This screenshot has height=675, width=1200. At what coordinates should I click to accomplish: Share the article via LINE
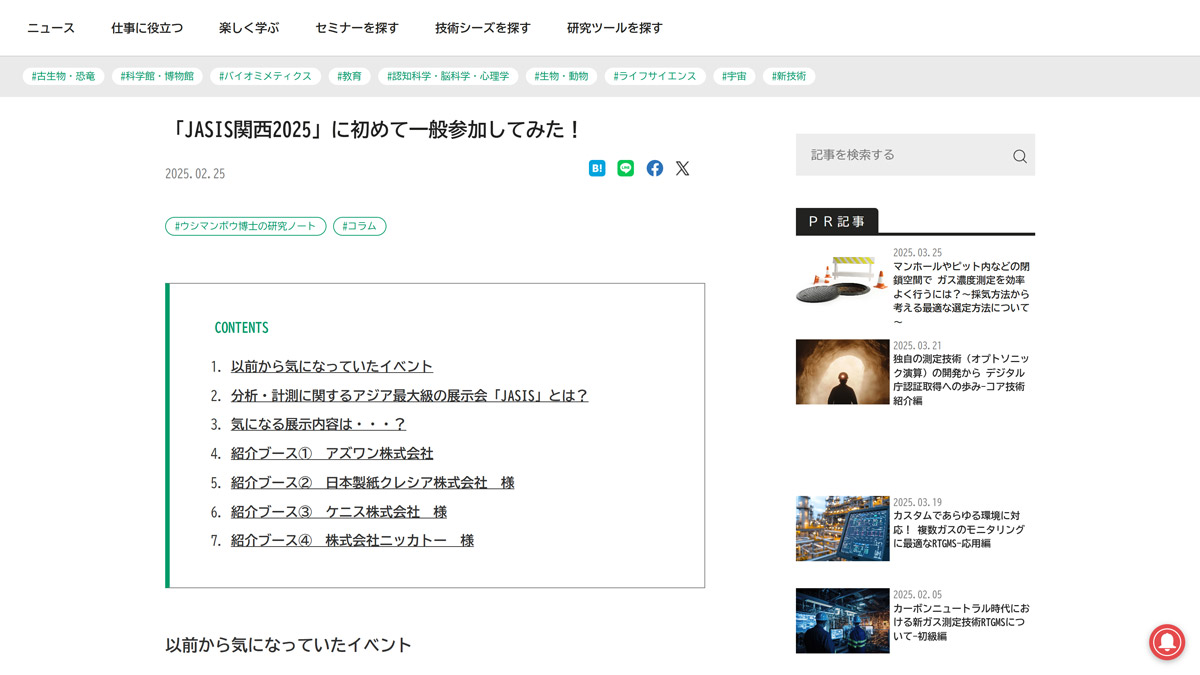625,168
